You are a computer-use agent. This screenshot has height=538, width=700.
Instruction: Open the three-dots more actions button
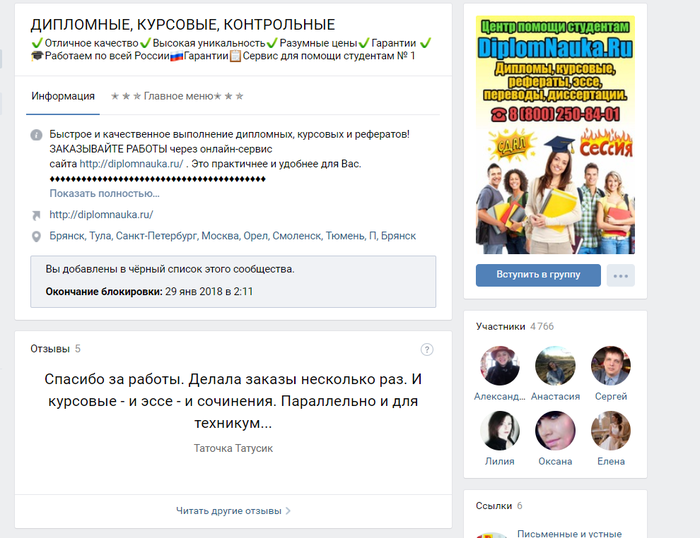(622, 276)
